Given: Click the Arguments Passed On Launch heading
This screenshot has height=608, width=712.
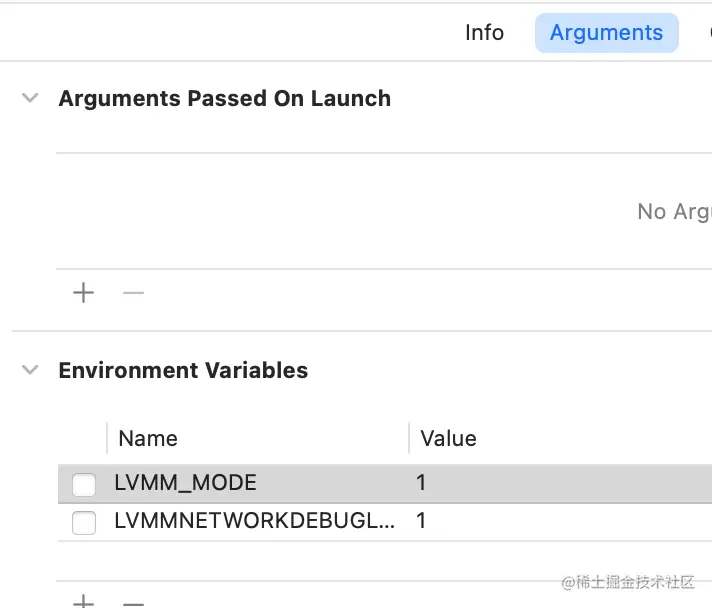Looking at the screenshot, I should 224,98.
